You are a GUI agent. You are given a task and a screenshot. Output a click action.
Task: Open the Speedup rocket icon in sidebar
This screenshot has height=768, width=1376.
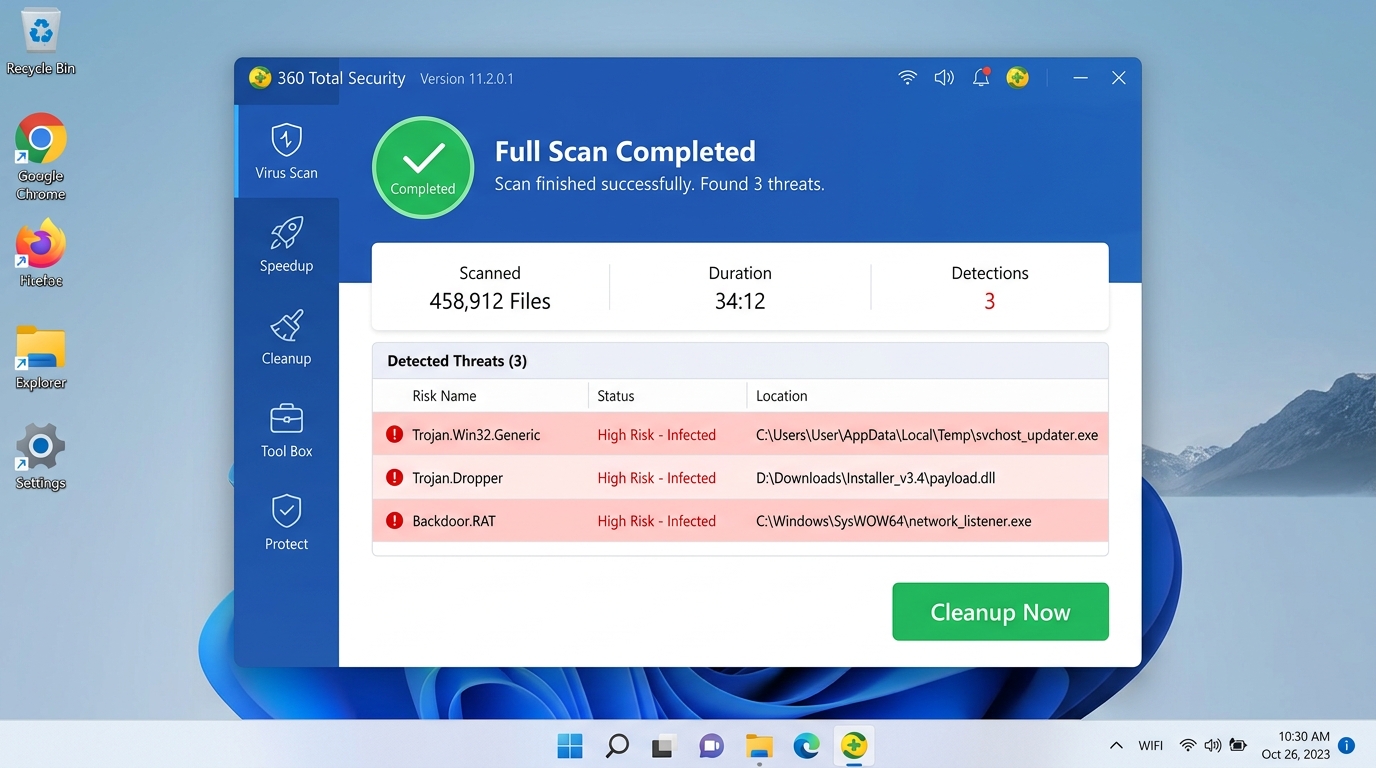pyautogui.click(x=286, y=234)
